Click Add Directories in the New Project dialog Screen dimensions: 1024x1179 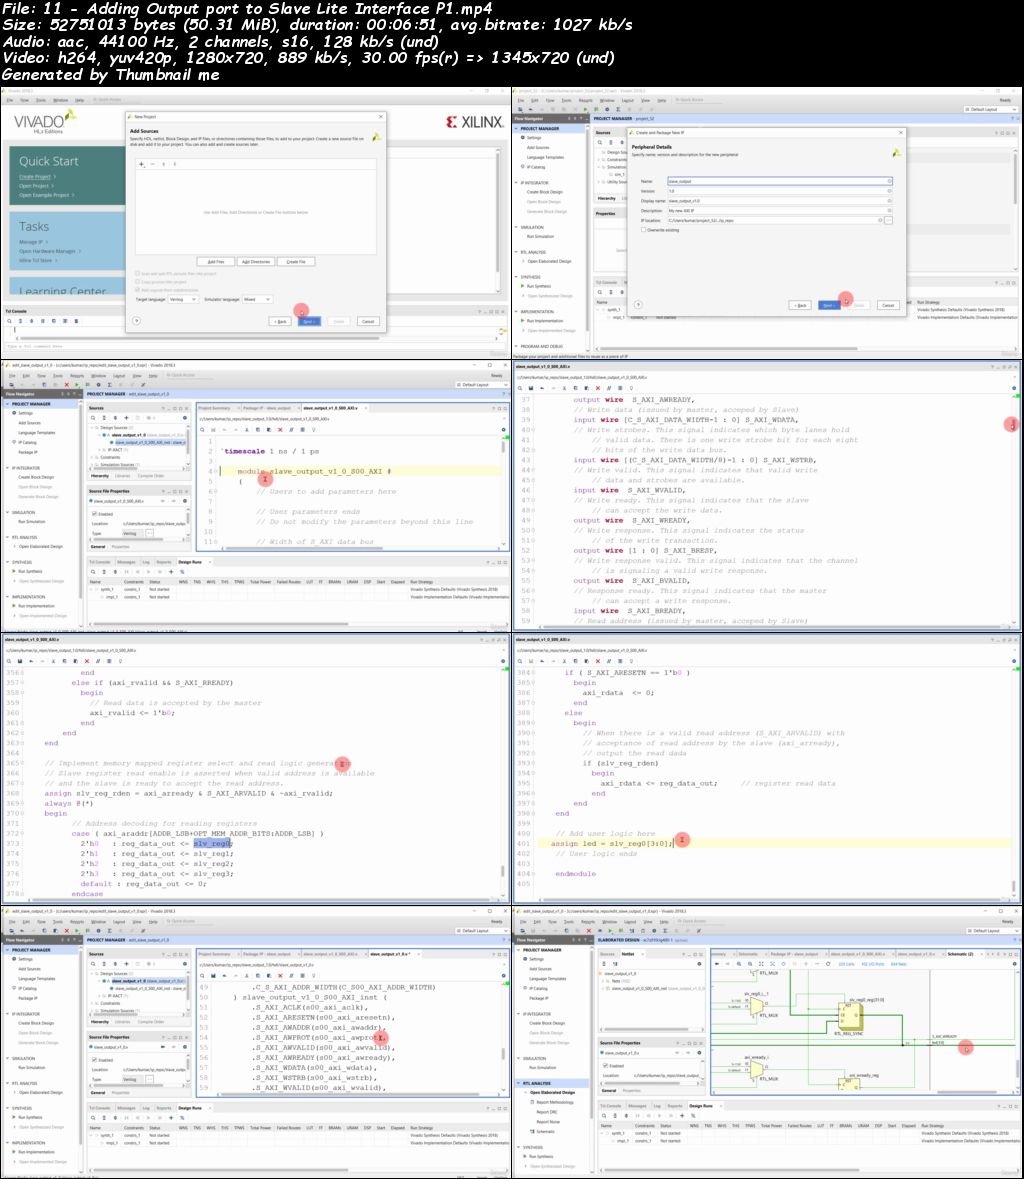tap(256, 262)
